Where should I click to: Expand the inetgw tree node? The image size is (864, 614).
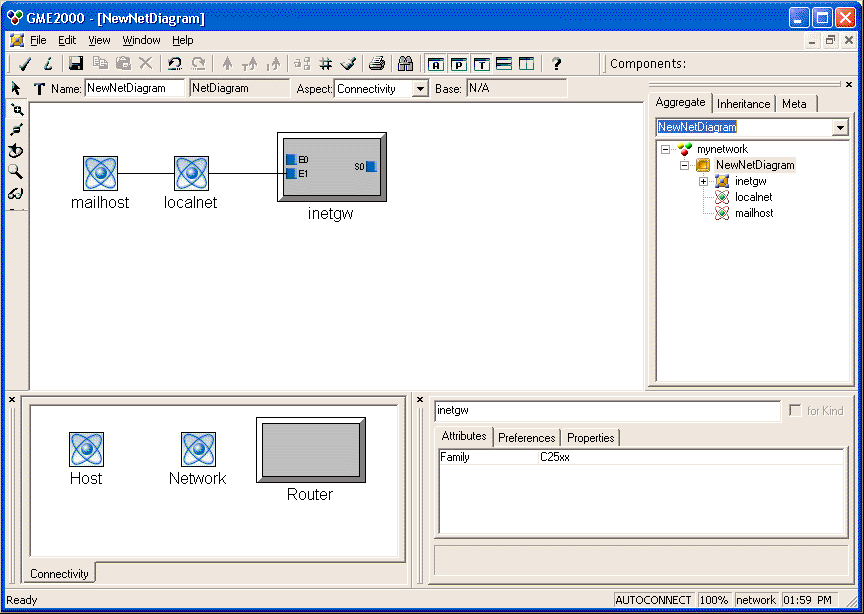704,181
